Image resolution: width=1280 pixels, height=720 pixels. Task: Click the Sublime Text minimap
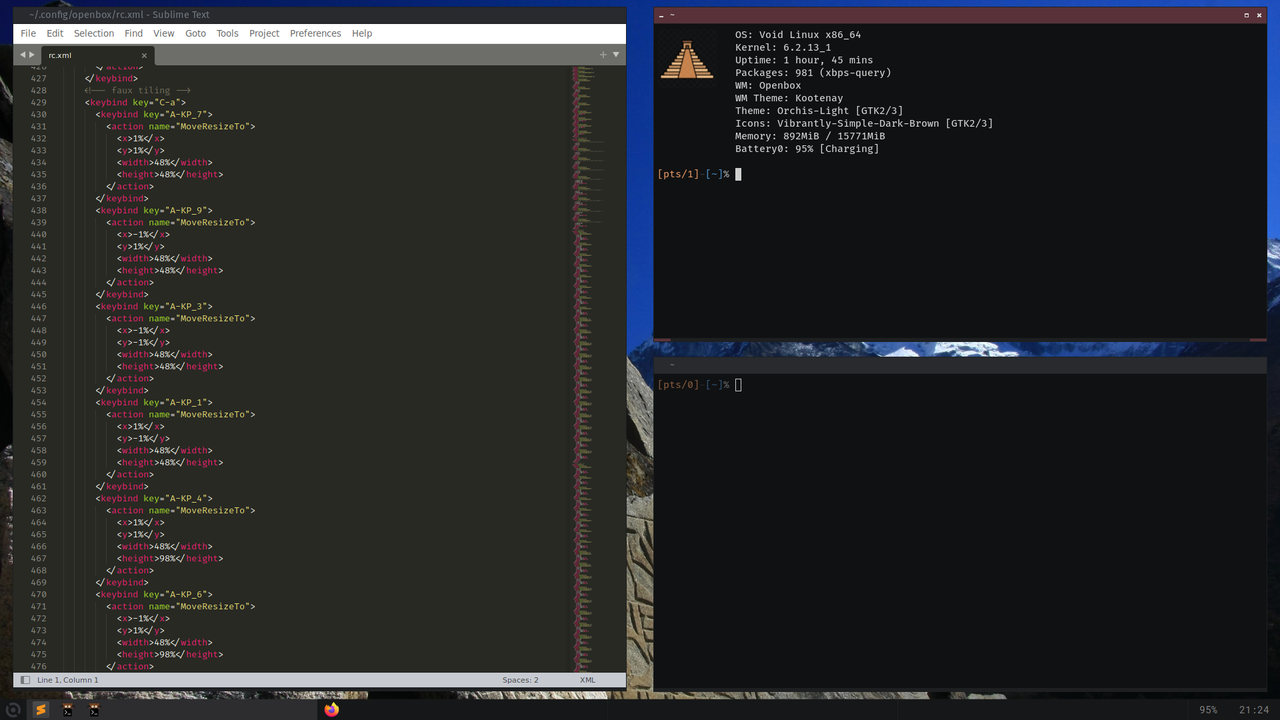590,368
